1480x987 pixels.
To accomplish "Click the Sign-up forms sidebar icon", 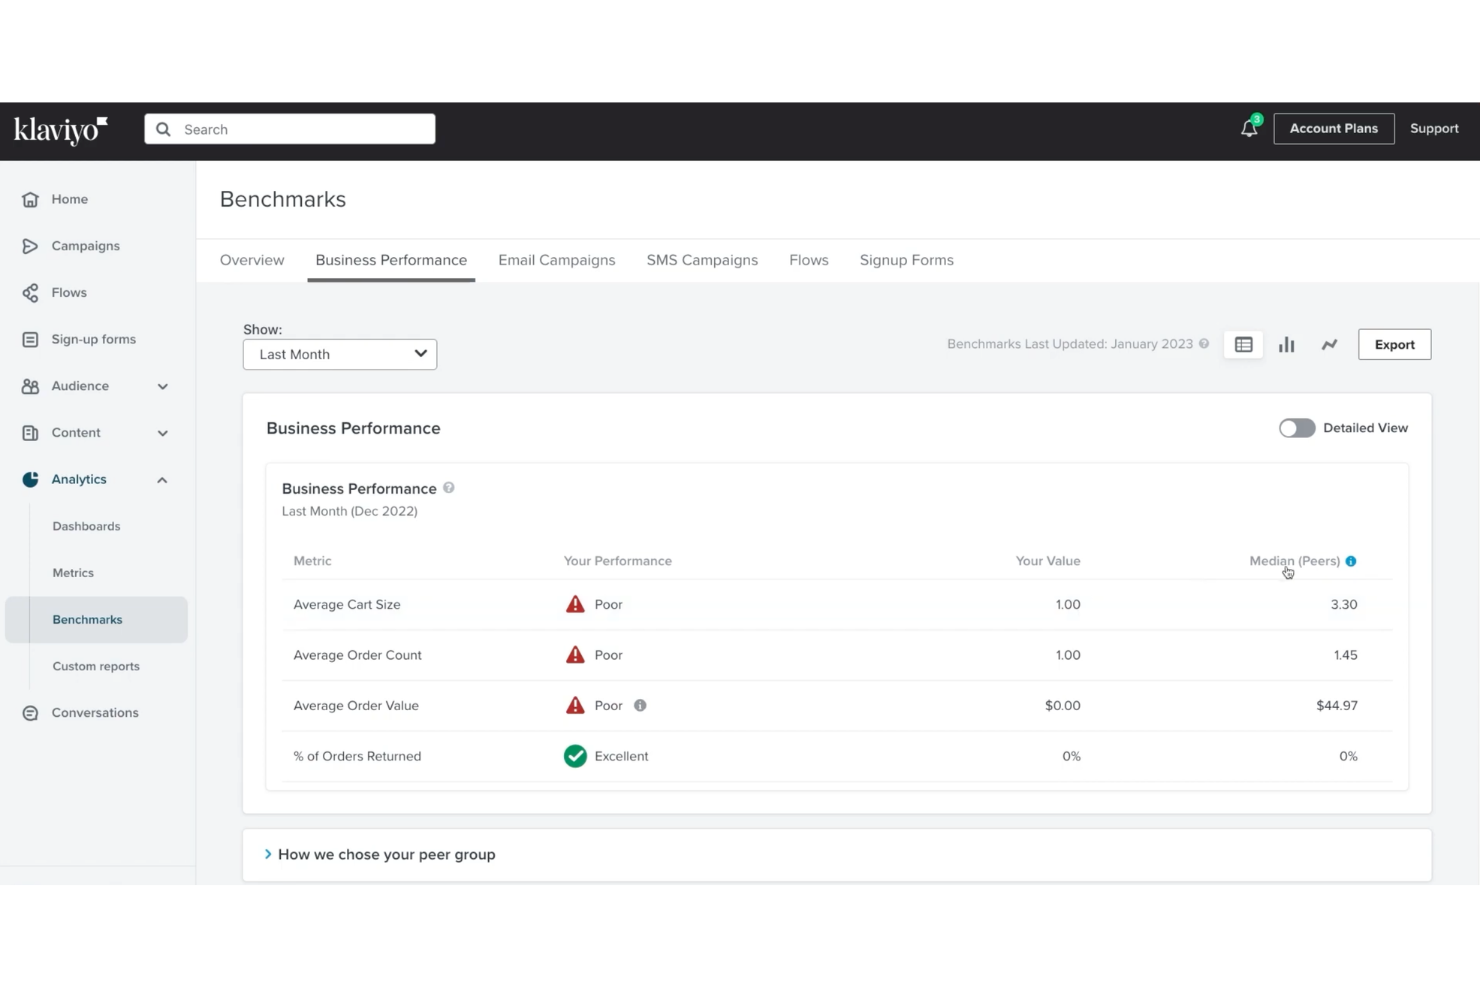I will (x=30, y=339).
